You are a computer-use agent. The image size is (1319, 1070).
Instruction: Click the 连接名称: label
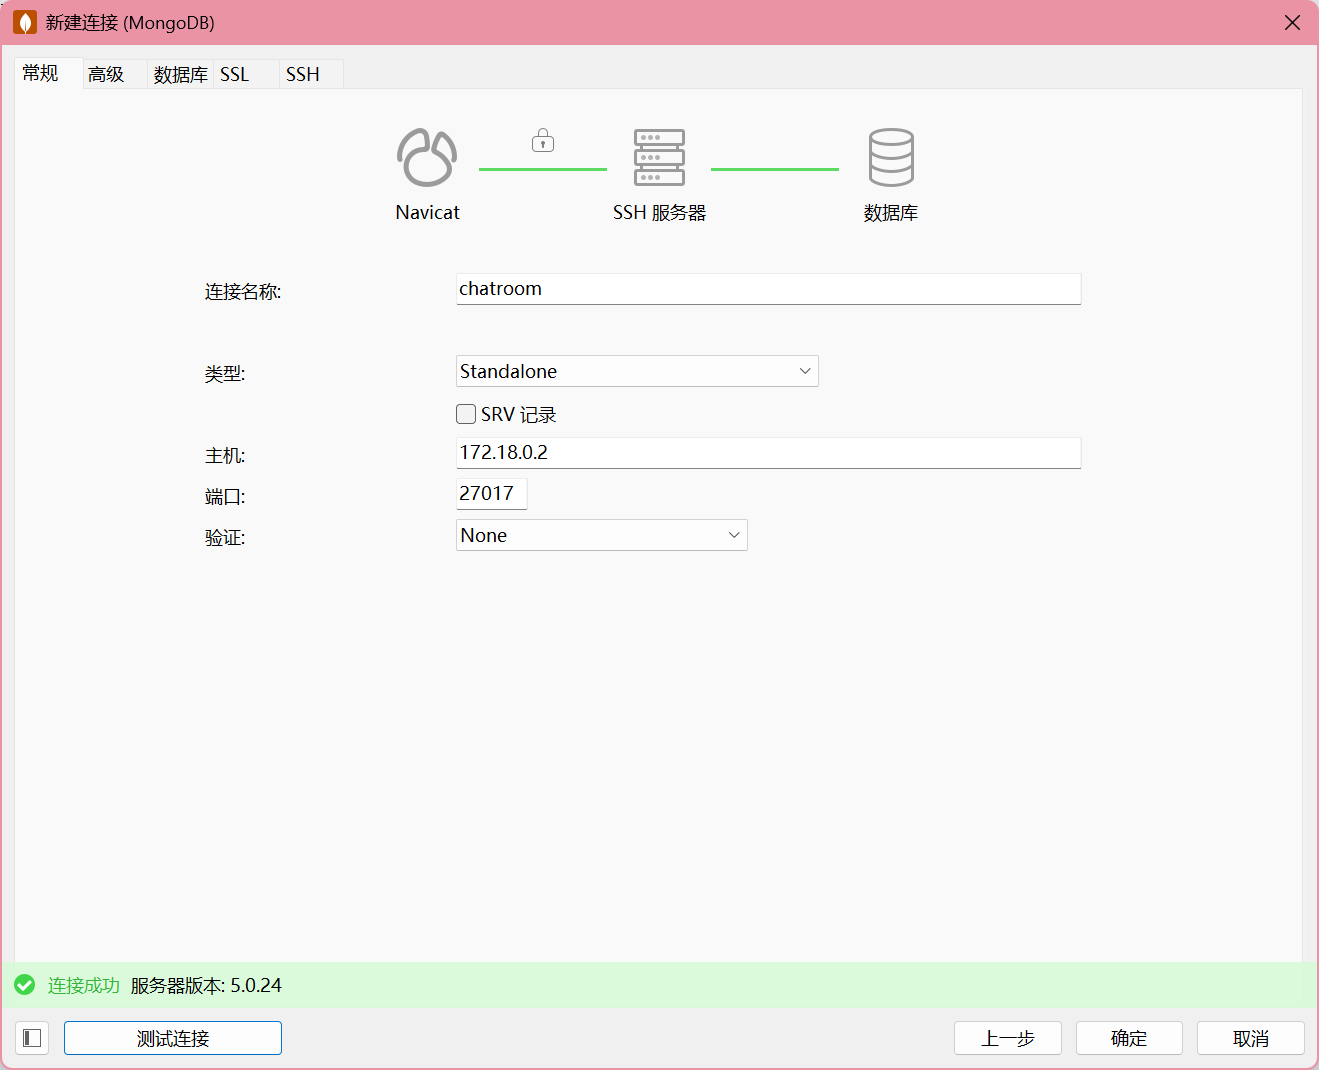[x=243, y=292]
